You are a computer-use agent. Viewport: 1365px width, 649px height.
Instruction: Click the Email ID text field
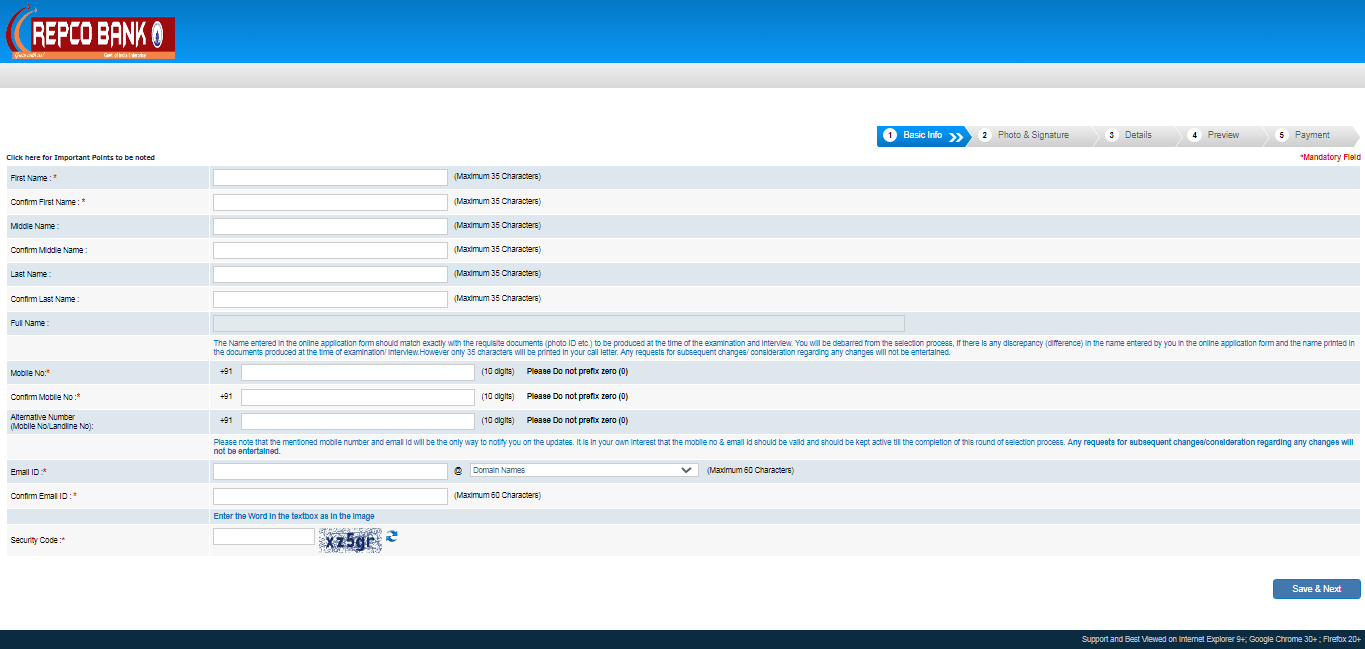(330, 471)
